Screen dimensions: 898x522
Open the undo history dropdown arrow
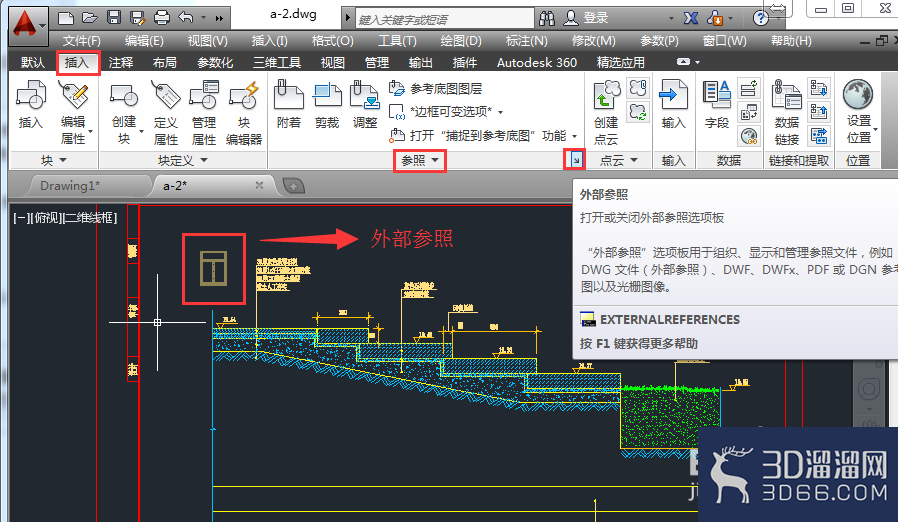[x=203, y=18]
